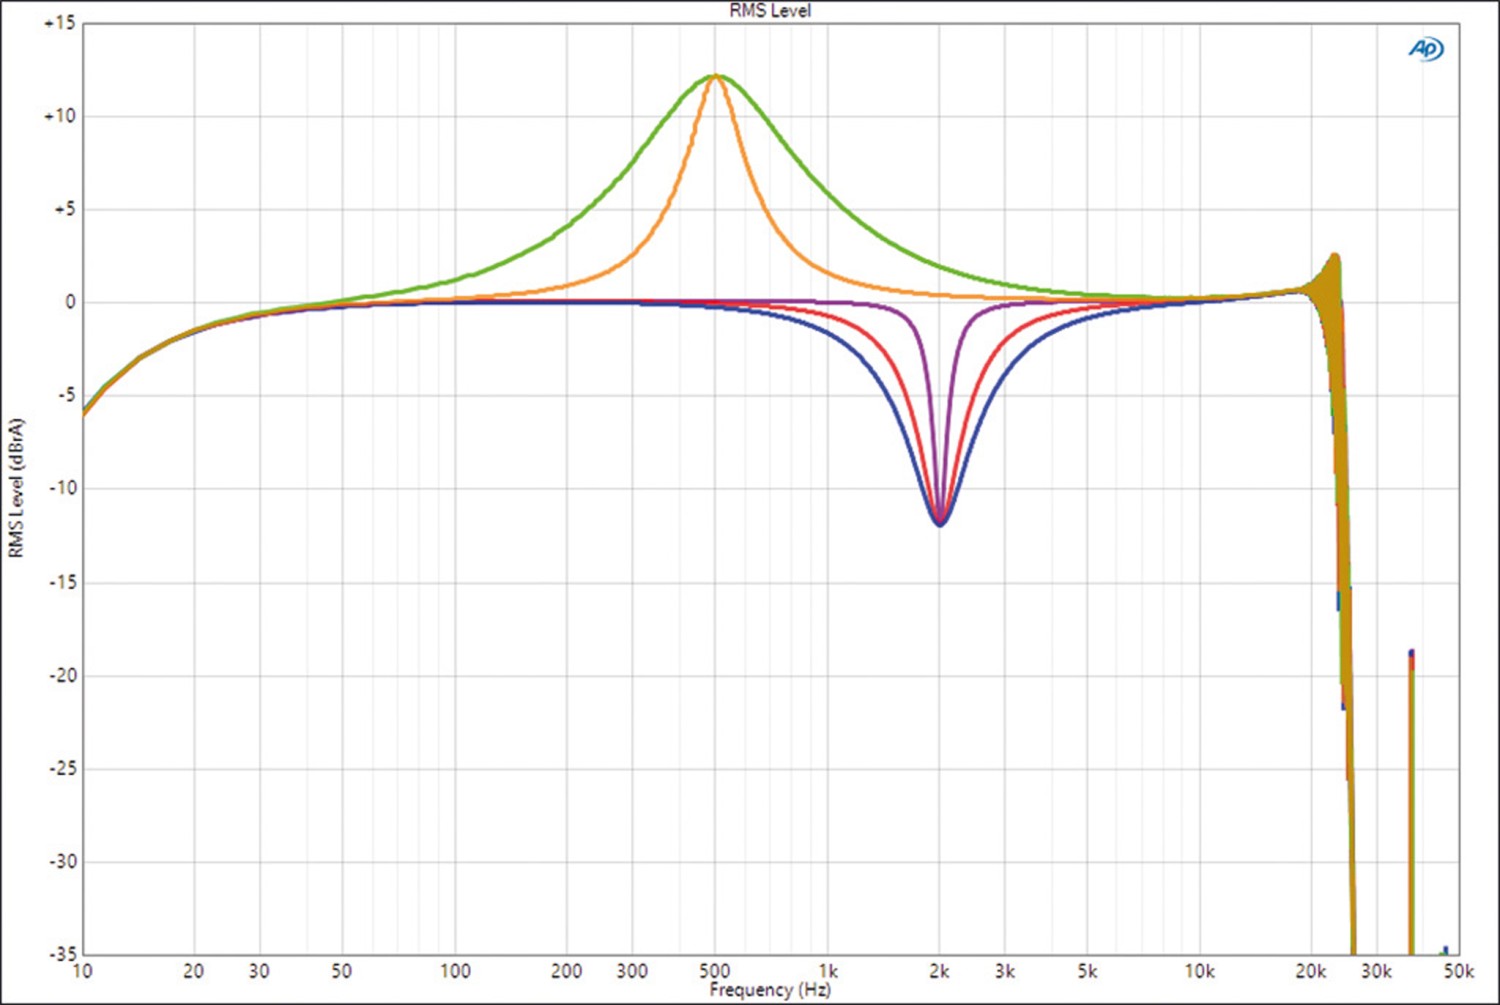Select the +15 tick on the level axis
The width and height of the screenshot is (1500, 1005).
tap(59, 23)
